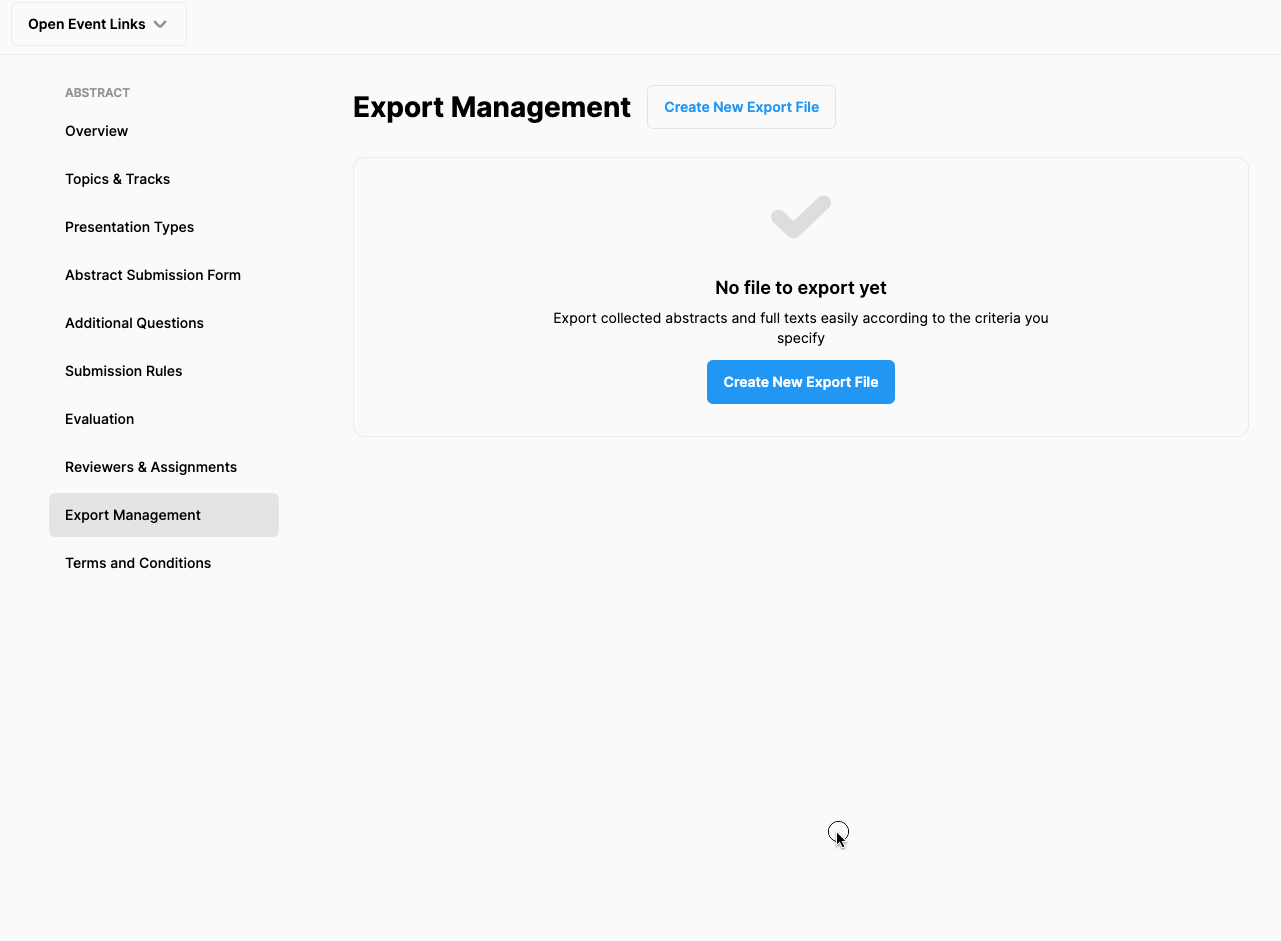This screenshot has width=1281, height=941.
Task: Click the blue Create New Export File button
Action: tap(800, 382)
